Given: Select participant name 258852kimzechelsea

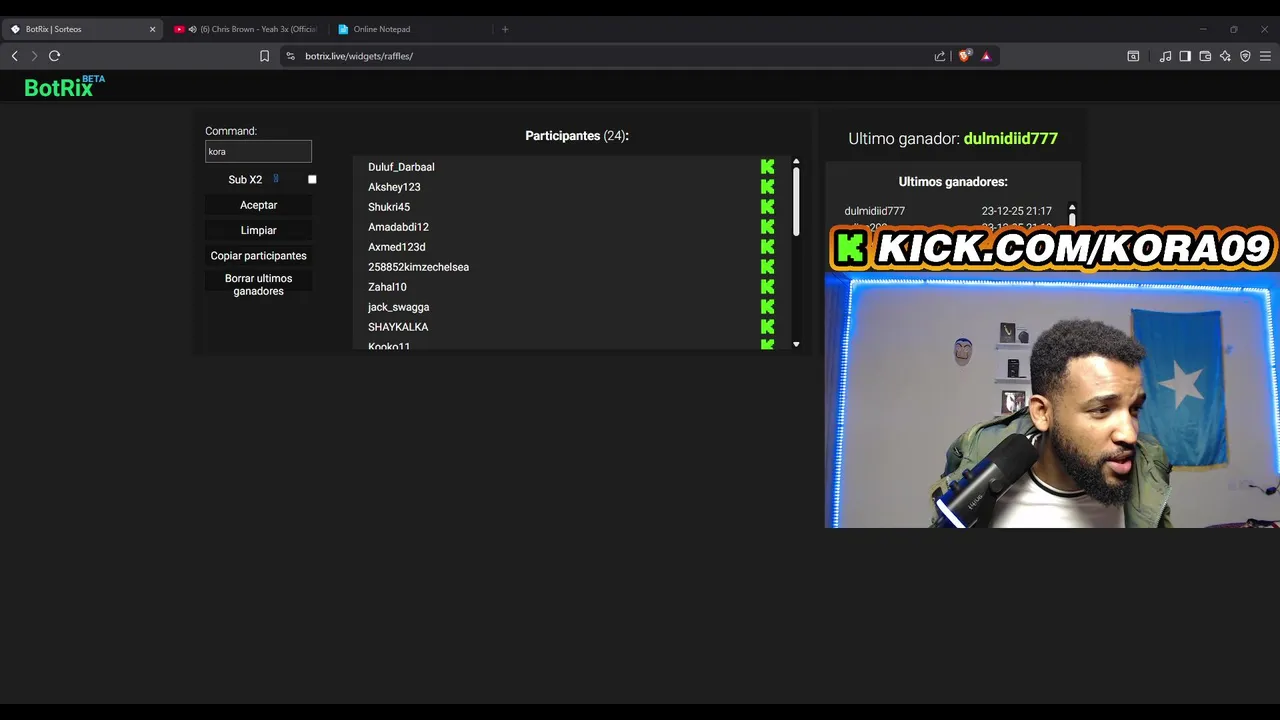Looking at the screenshot, I should point(418,267).
